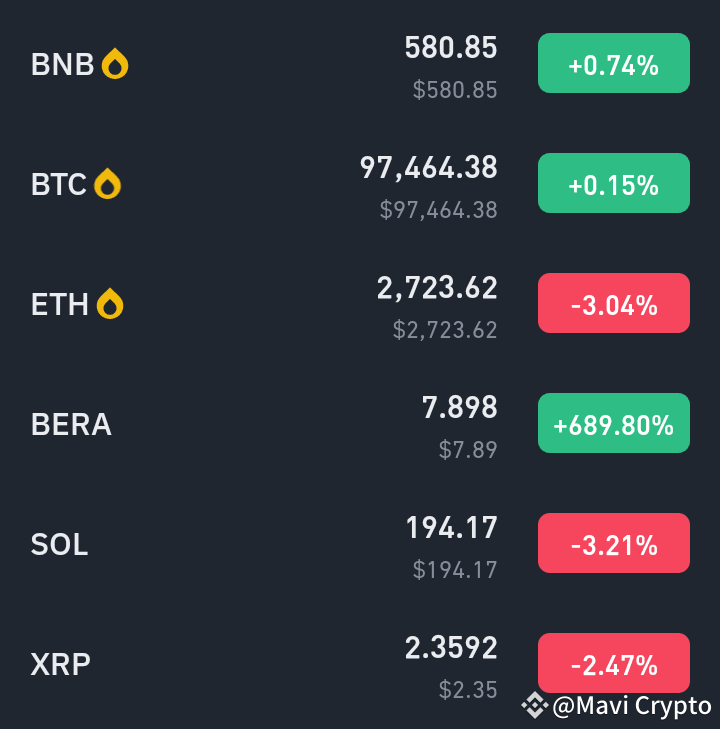Open the @Mavi Crypto profile link
This screenshot has height=729, width=720.
point(632,706)
